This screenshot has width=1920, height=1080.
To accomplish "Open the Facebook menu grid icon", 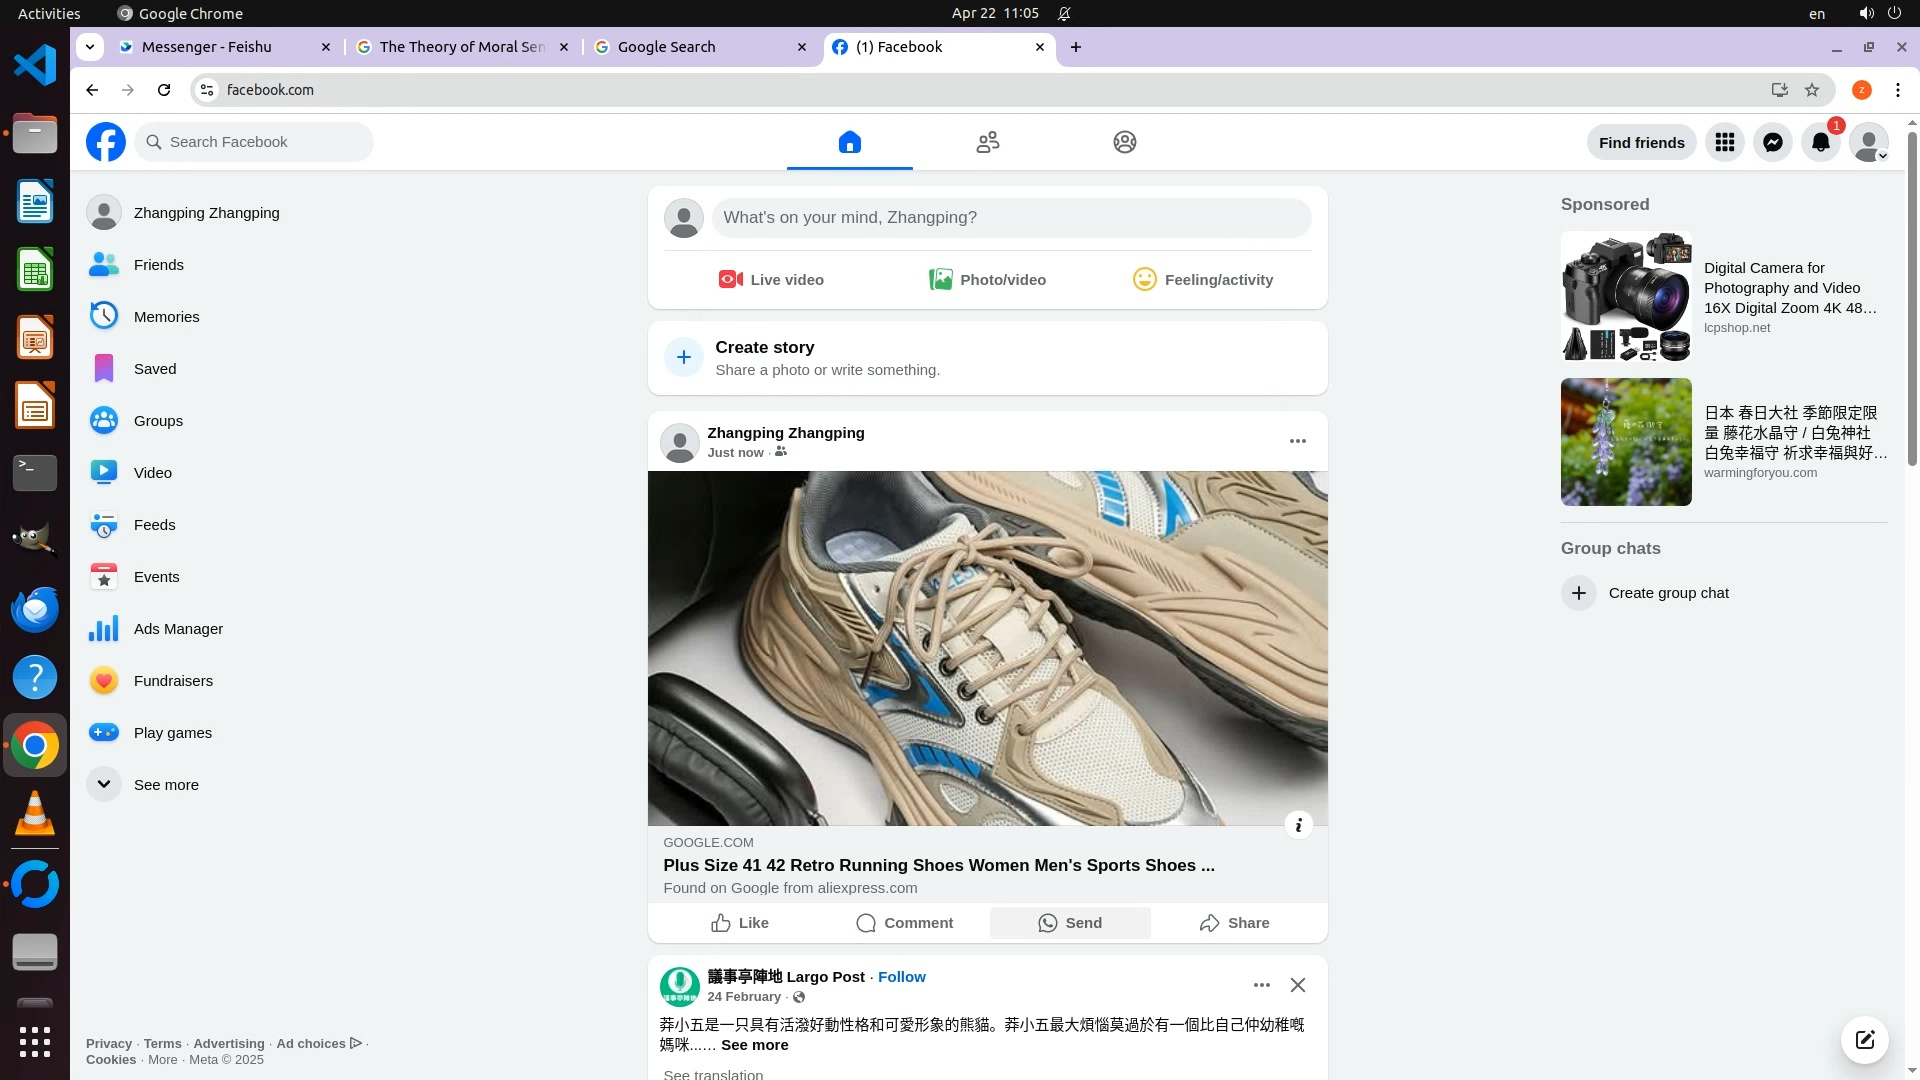I will pyautogui.click(x=1724, y=142).
